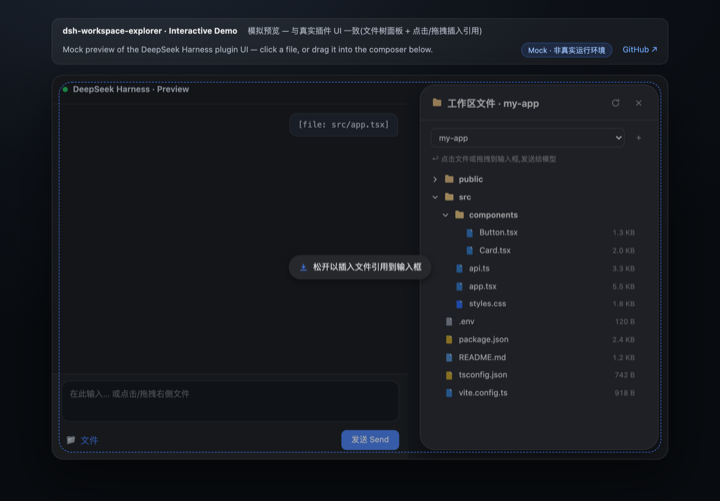The image size is (720, 501).
Task: Click the Button.tsx file icon
Action: 469,233
